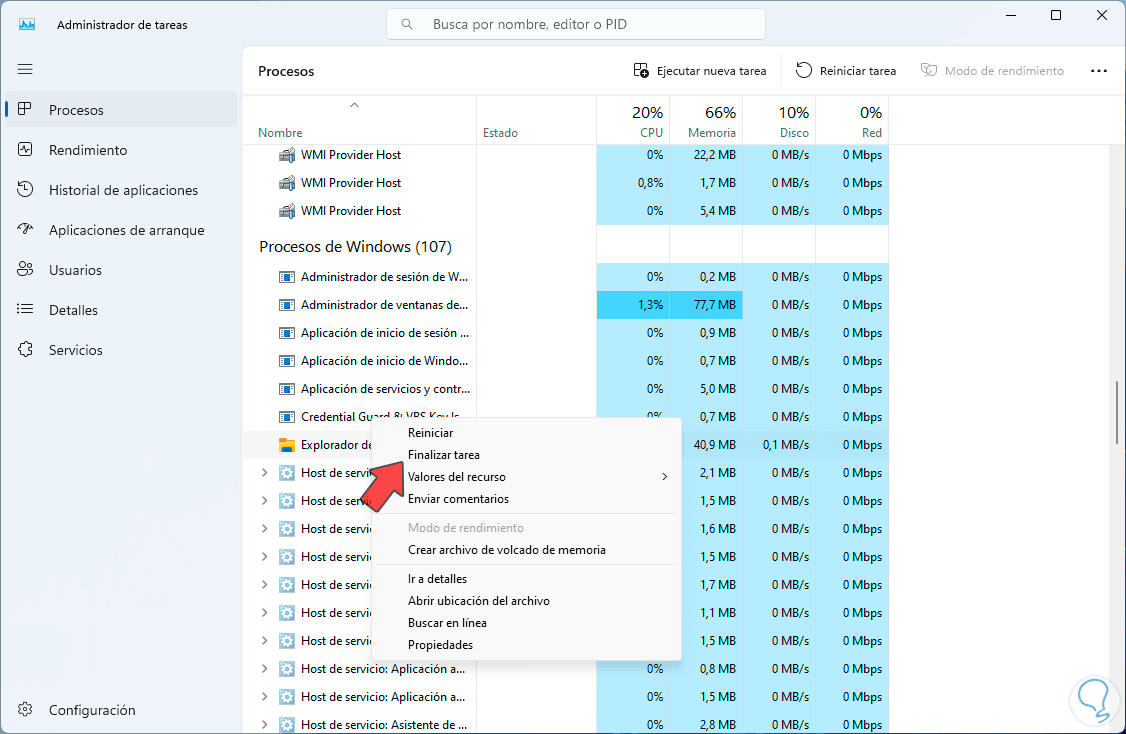
Task: Open Propiedades from context menu
Action: pos(440,645)
